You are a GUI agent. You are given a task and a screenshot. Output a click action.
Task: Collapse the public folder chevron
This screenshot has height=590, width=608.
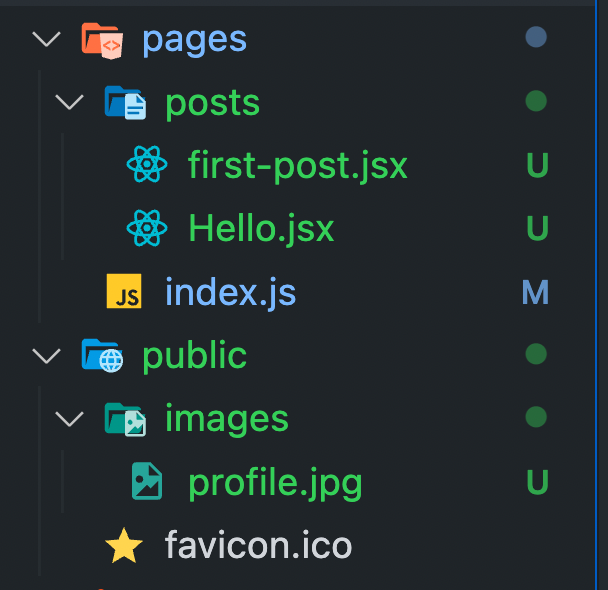coord(47,355)
